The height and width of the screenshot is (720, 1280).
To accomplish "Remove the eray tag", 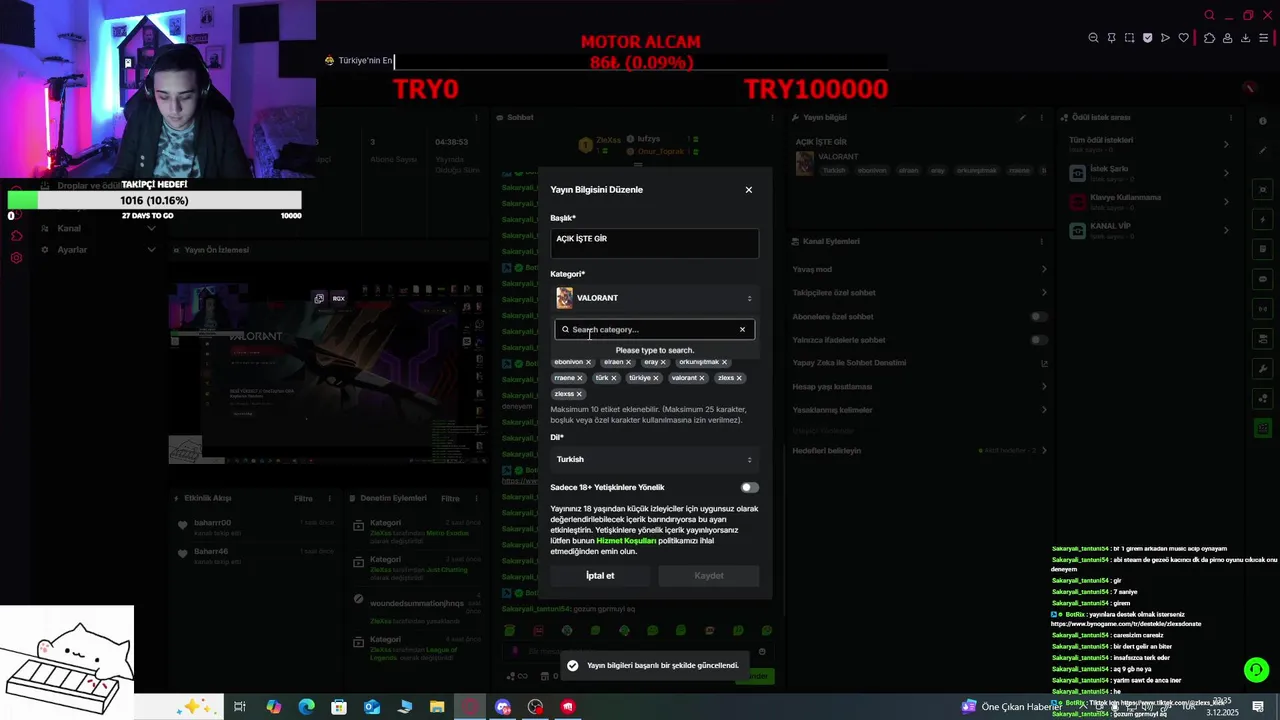I will [664, 362].
